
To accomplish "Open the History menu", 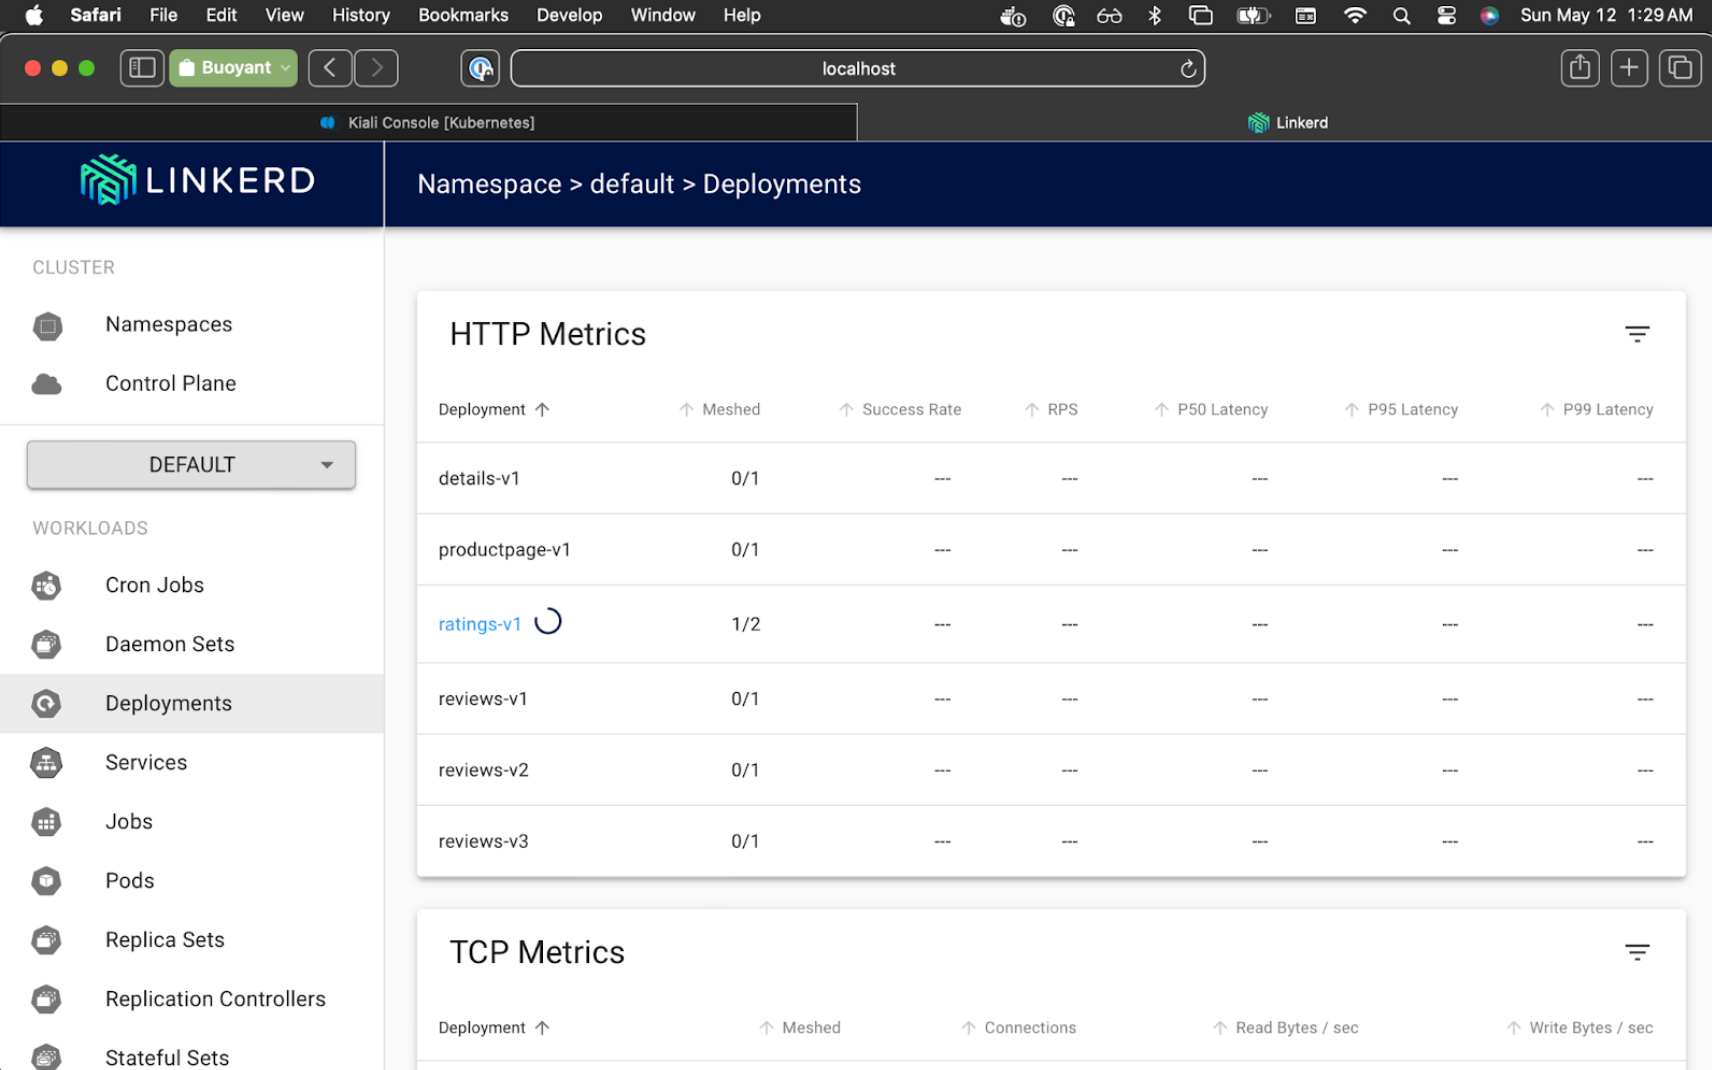I will click(361, 15).
